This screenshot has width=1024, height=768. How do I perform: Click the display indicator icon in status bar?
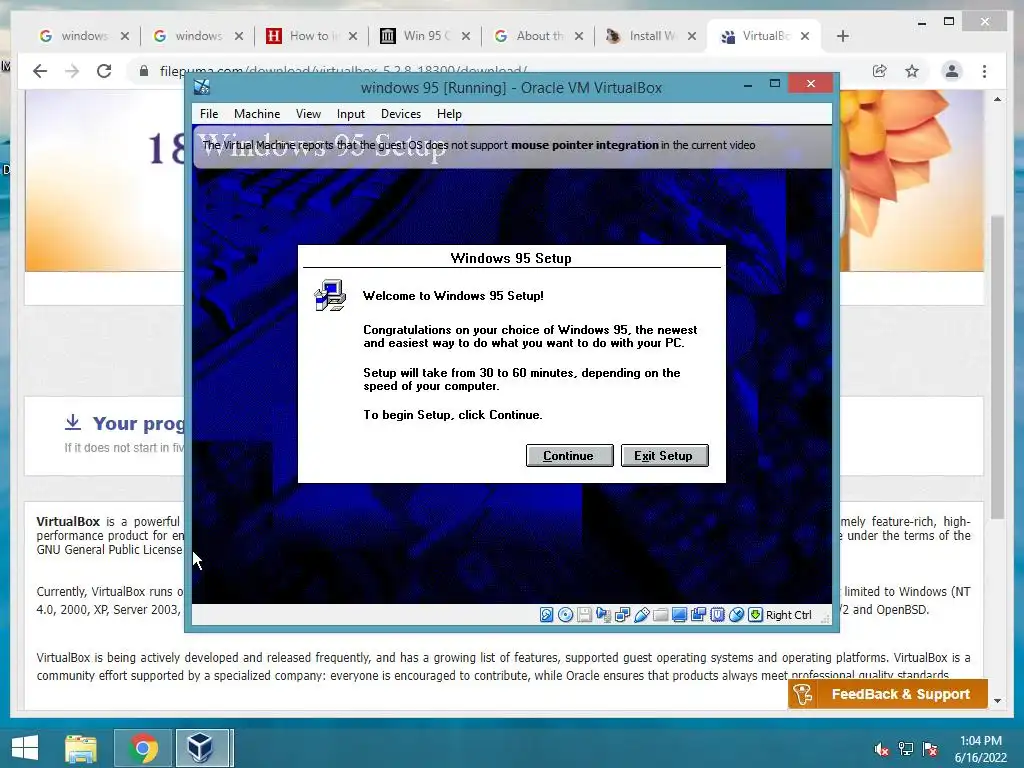click(x=679, y=615)
